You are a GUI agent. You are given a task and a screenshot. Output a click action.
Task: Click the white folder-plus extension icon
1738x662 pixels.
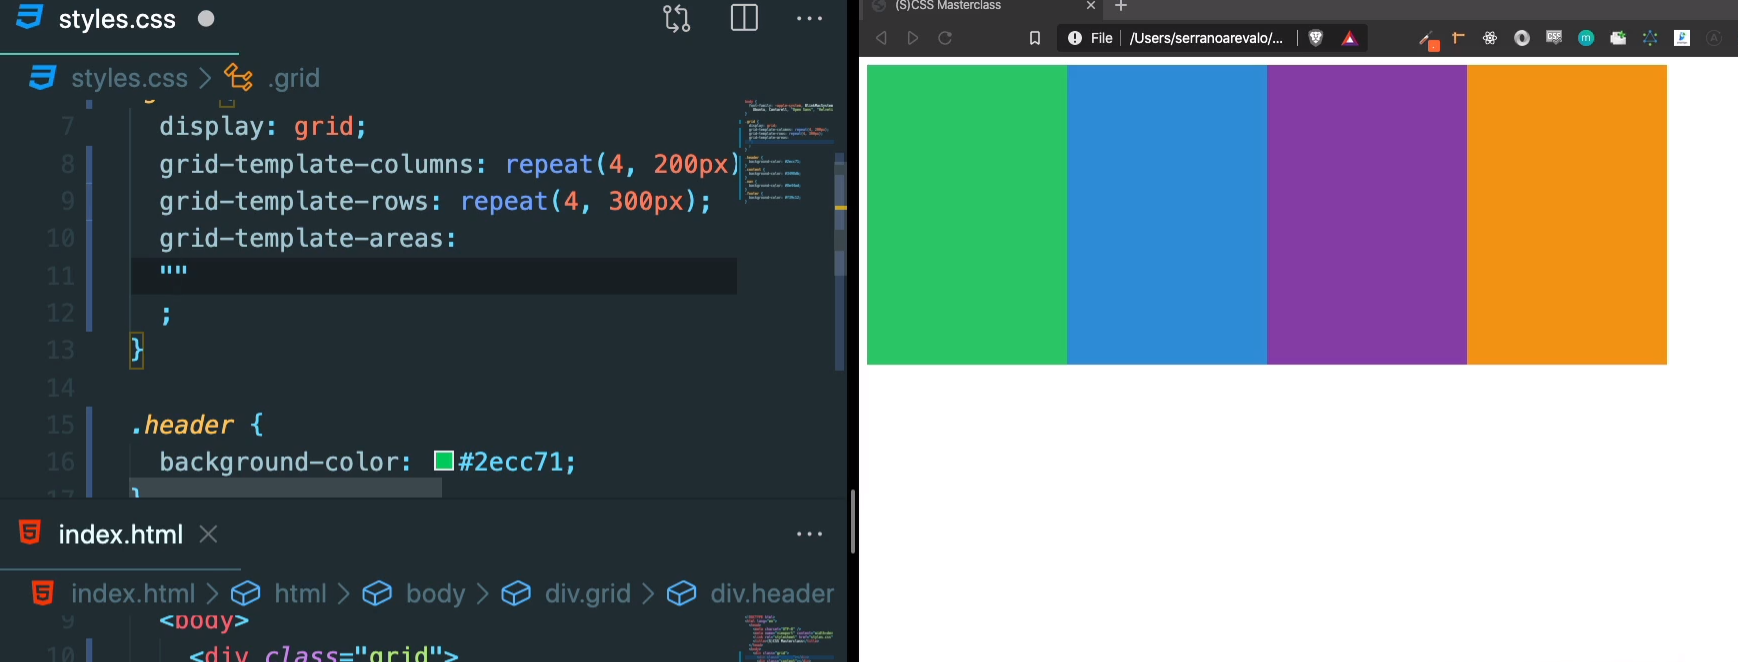pyautogui.click(x=1618, y=38)
